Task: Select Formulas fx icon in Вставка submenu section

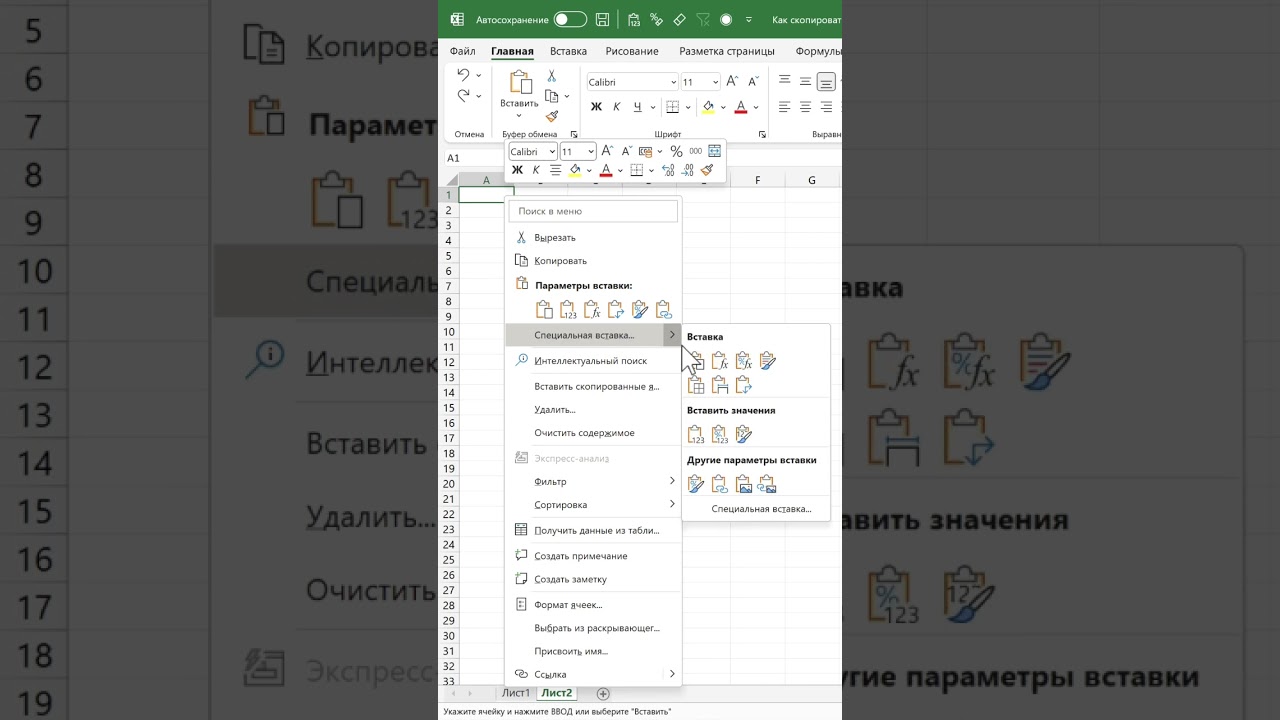Action: (720, 361)
